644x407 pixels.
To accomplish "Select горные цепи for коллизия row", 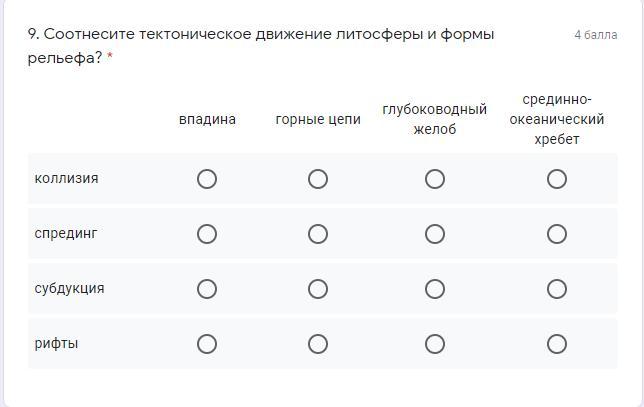I will click(x=318, y=179).
